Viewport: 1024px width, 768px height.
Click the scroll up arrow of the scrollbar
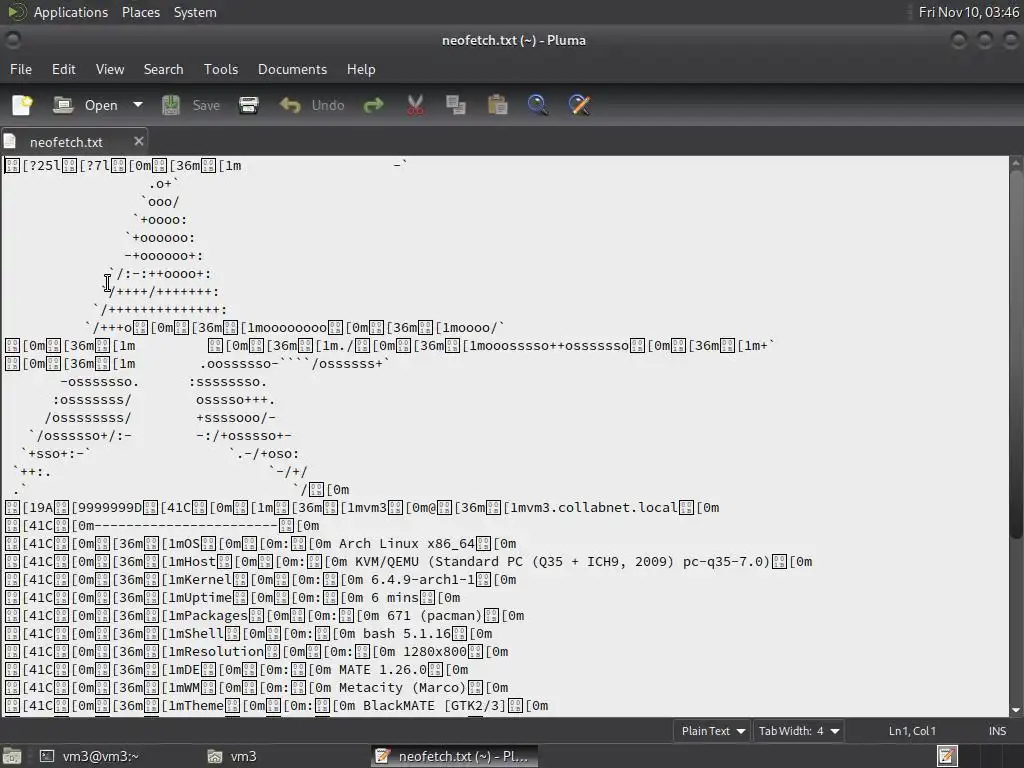point(1016,161)
